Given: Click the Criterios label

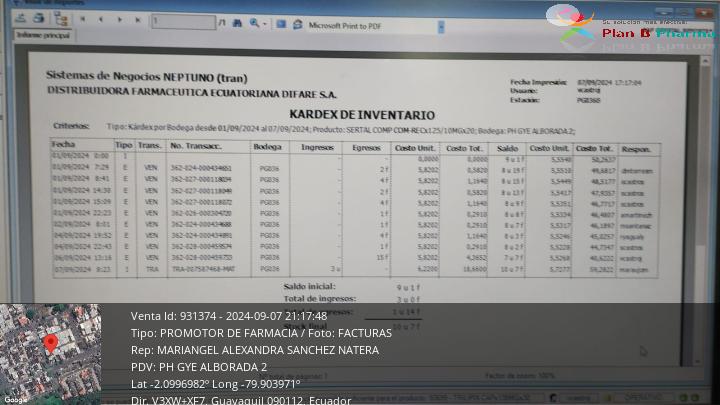Looking at the screenshot, I should pyautogui.click(x=71, y=126).
